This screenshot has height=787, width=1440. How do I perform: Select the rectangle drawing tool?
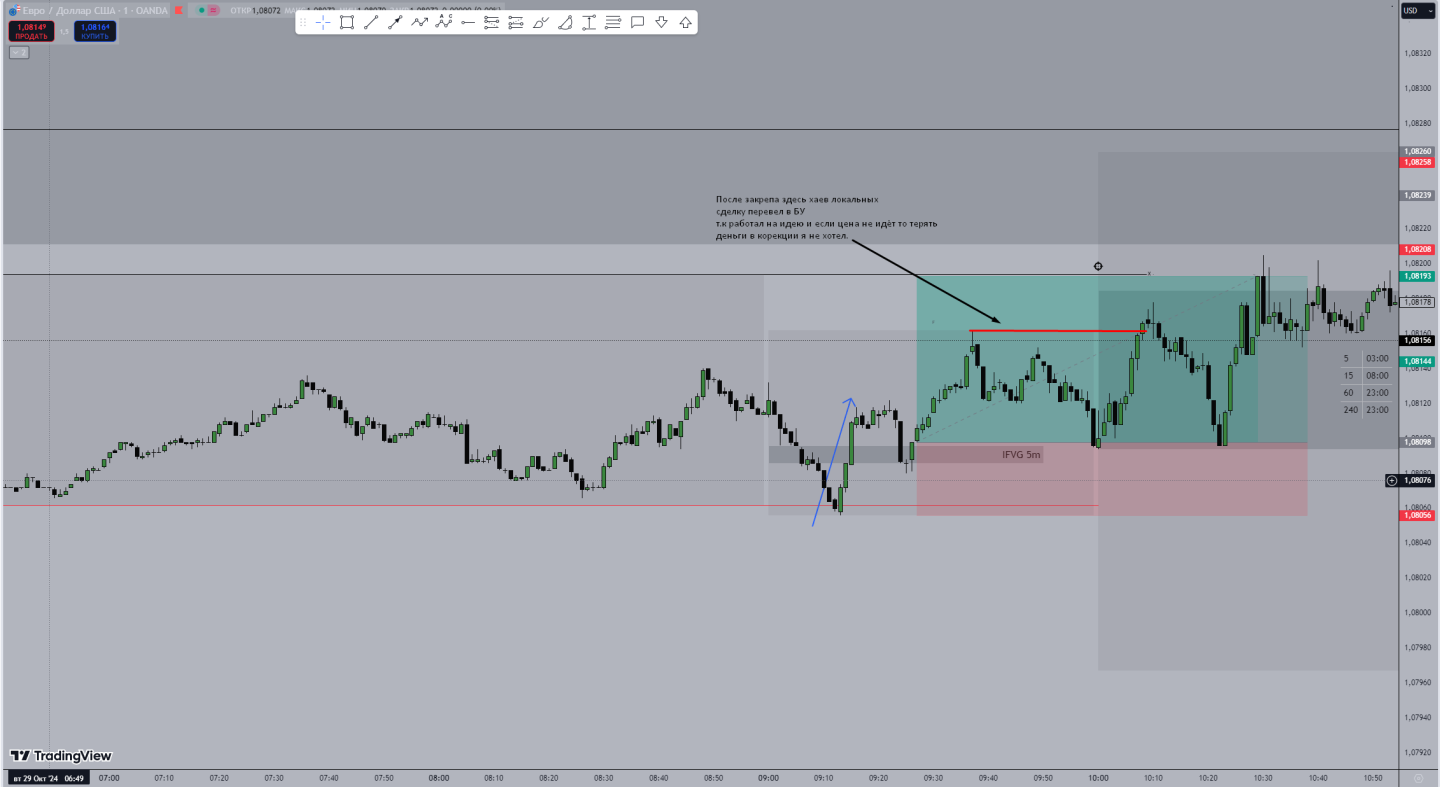click(347, 22)
